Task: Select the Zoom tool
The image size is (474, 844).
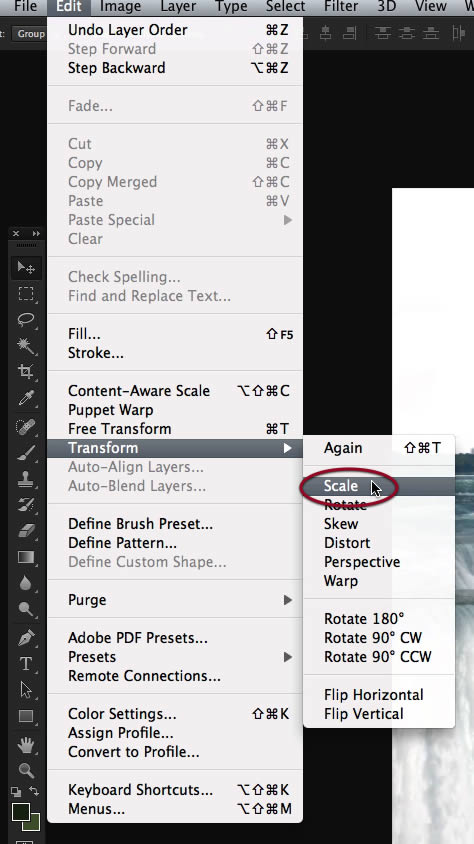Action: 26,770
